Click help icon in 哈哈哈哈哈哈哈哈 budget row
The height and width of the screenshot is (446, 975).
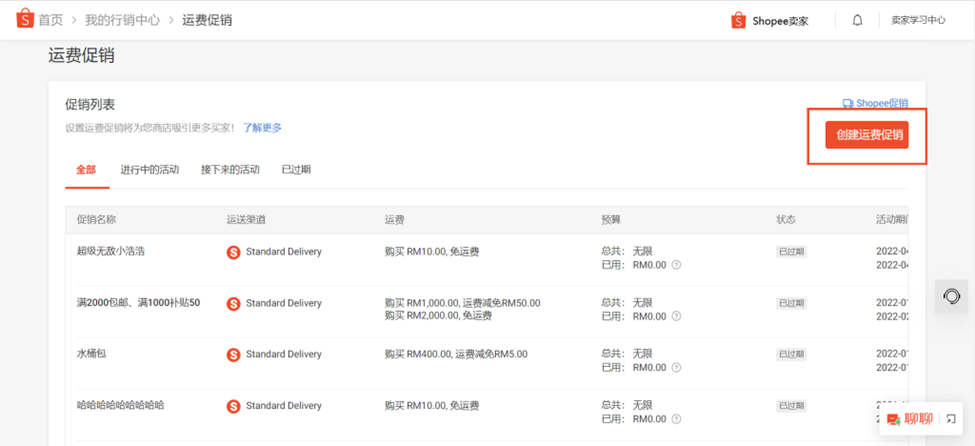tap(677, 419)
